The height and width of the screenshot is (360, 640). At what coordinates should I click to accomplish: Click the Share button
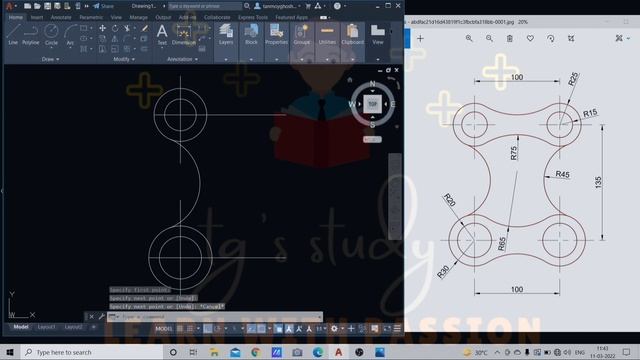click(104, 6)
